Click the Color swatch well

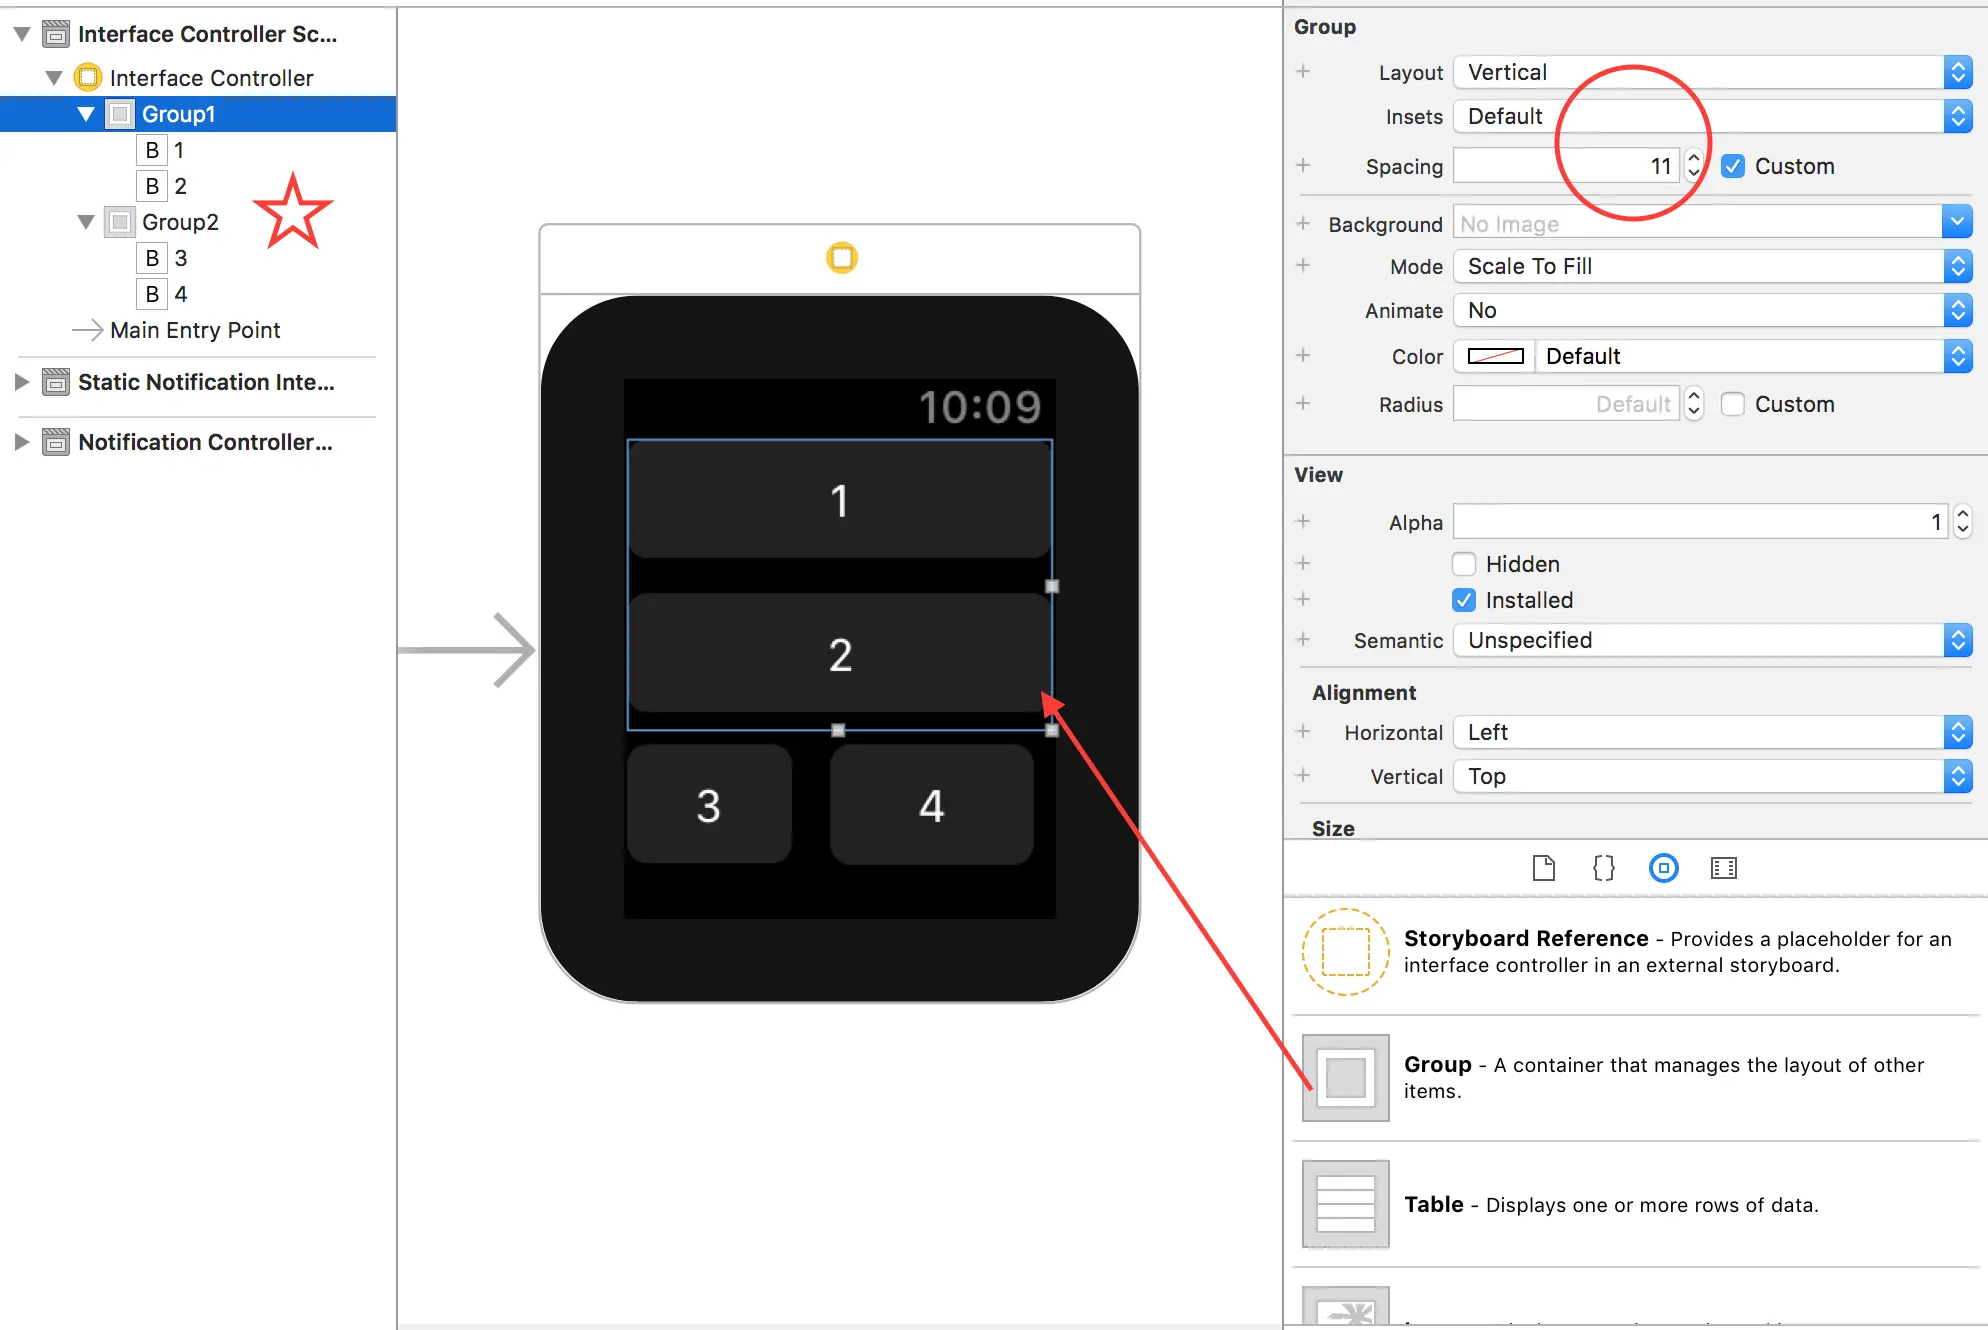1495,356
